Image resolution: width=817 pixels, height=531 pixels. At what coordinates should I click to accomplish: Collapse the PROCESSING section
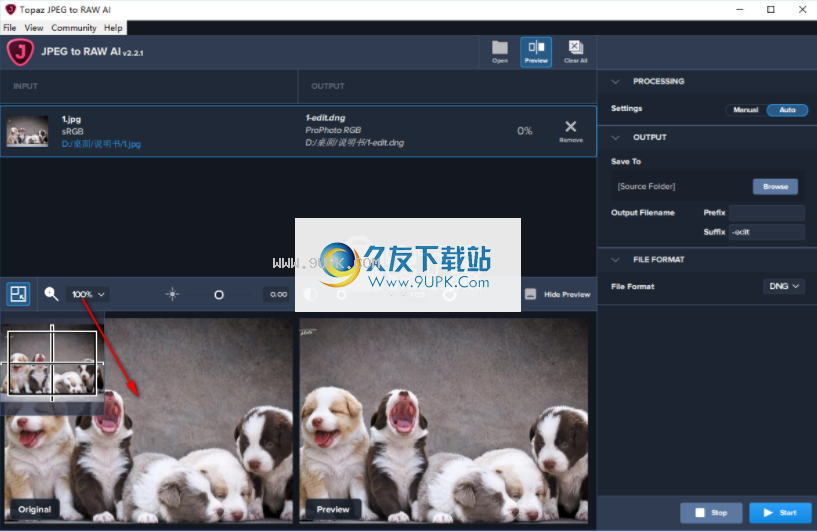615,81
